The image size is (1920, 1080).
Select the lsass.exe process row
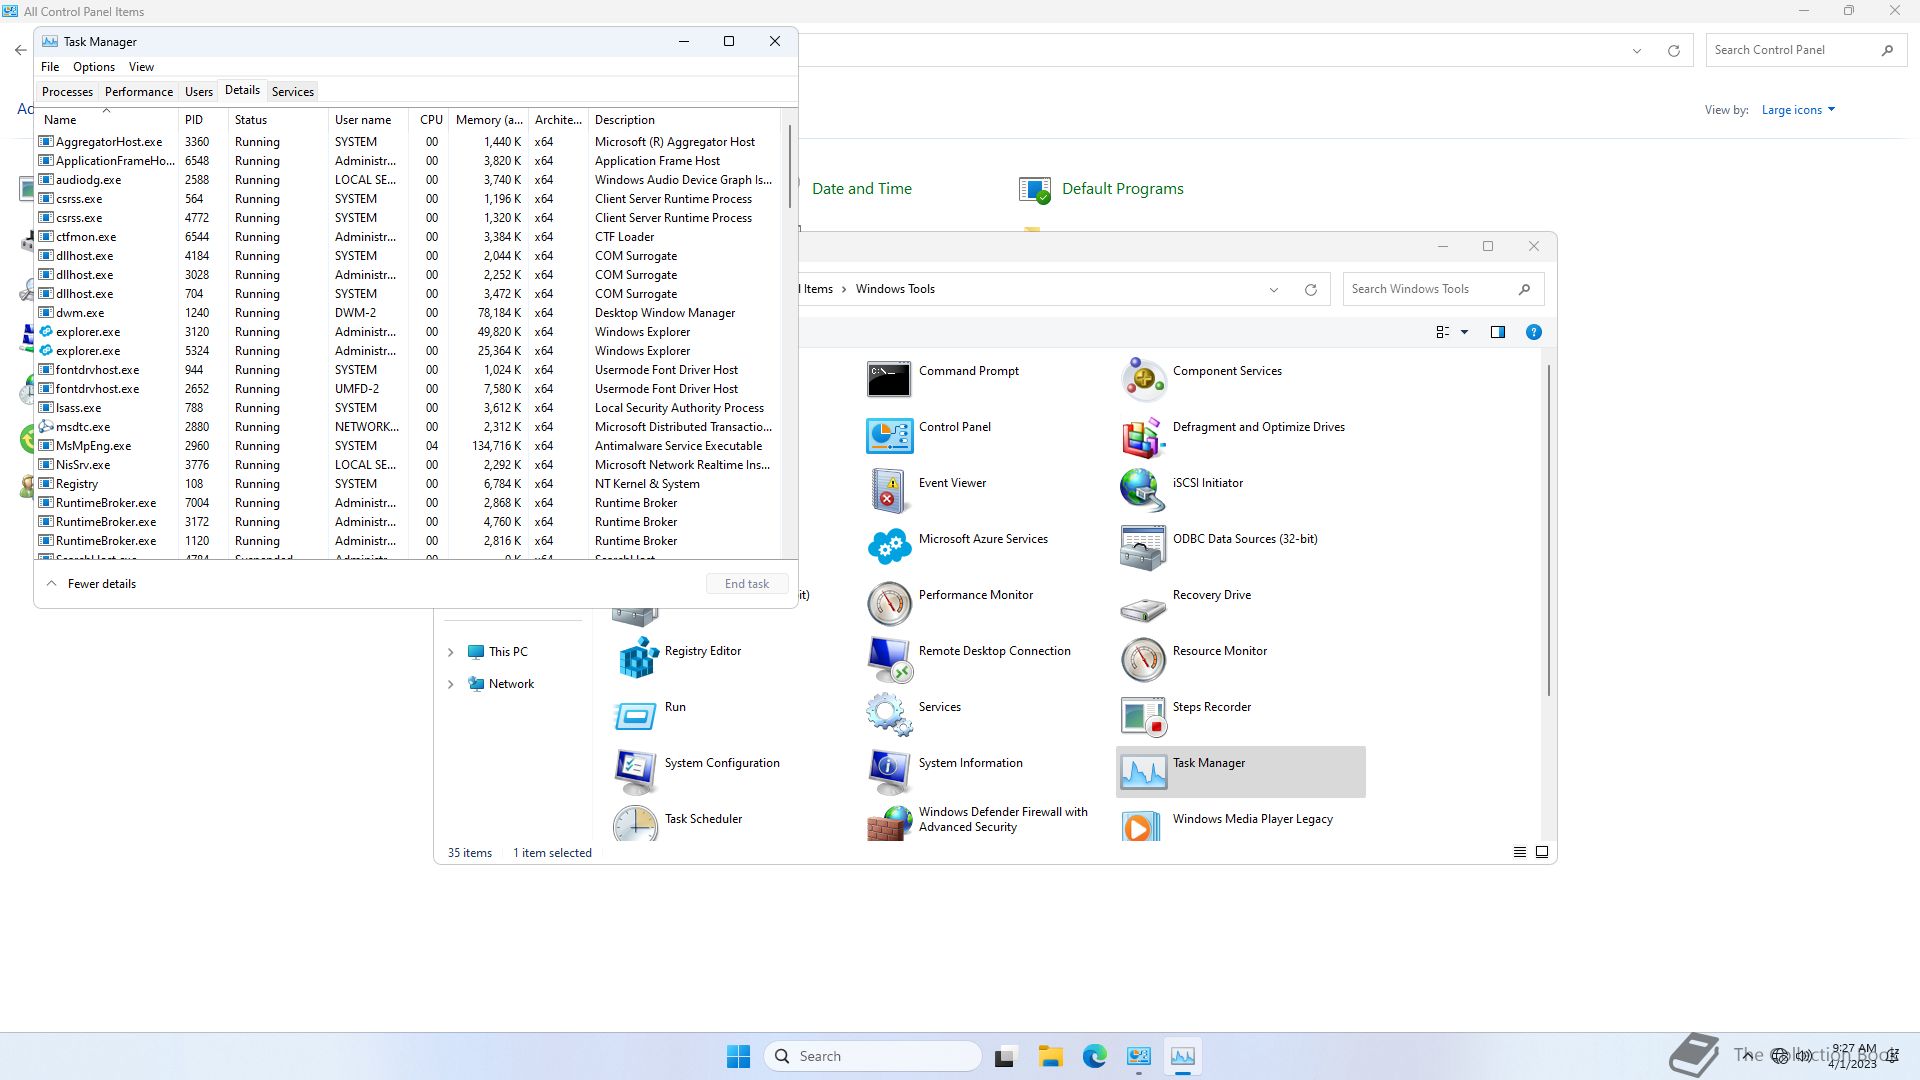point(408,408)
